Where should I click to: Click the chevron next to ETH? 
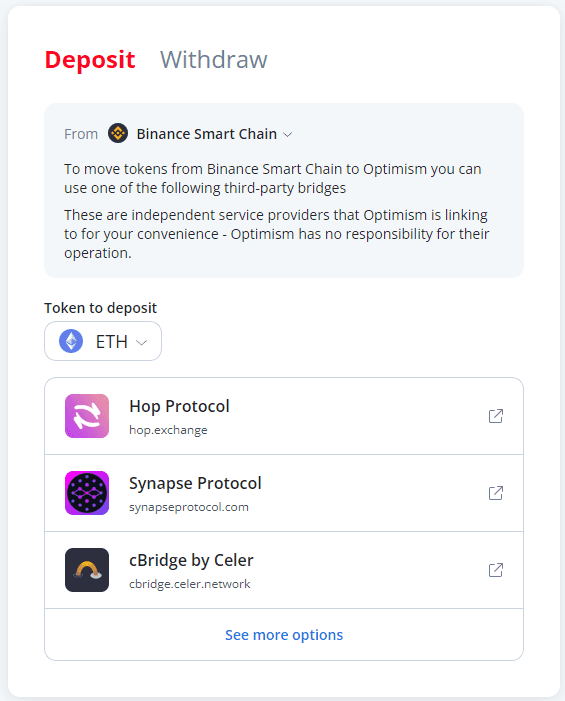point(142,342)
